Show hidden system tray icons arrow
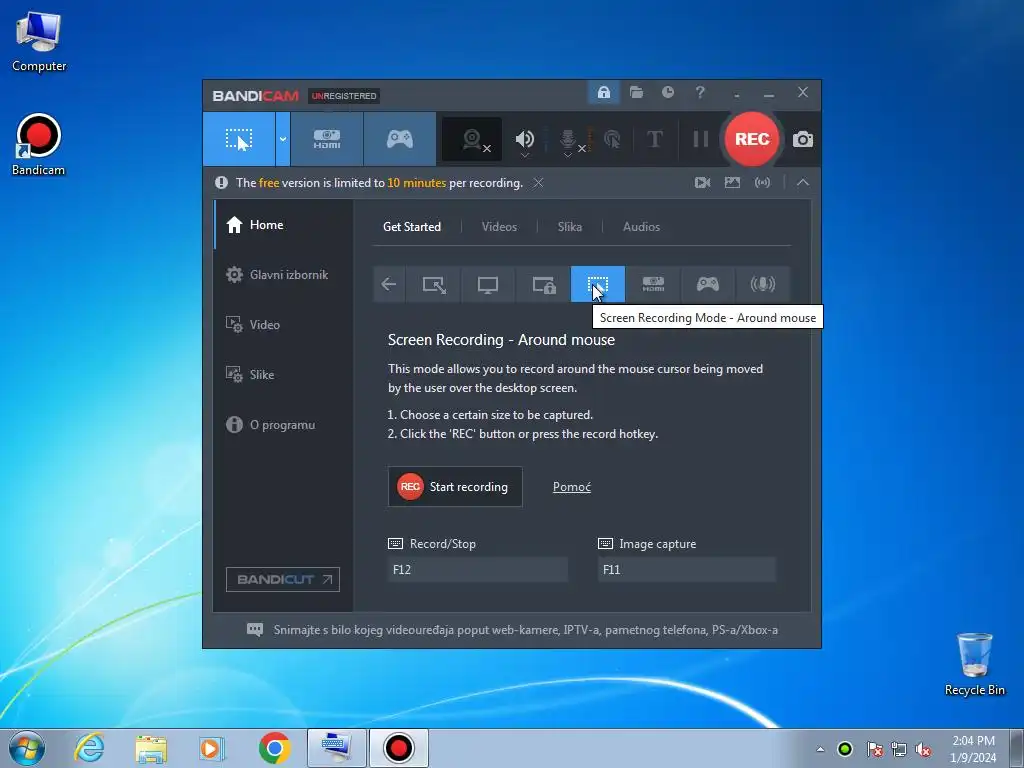1024x768 pixels. 820,749
